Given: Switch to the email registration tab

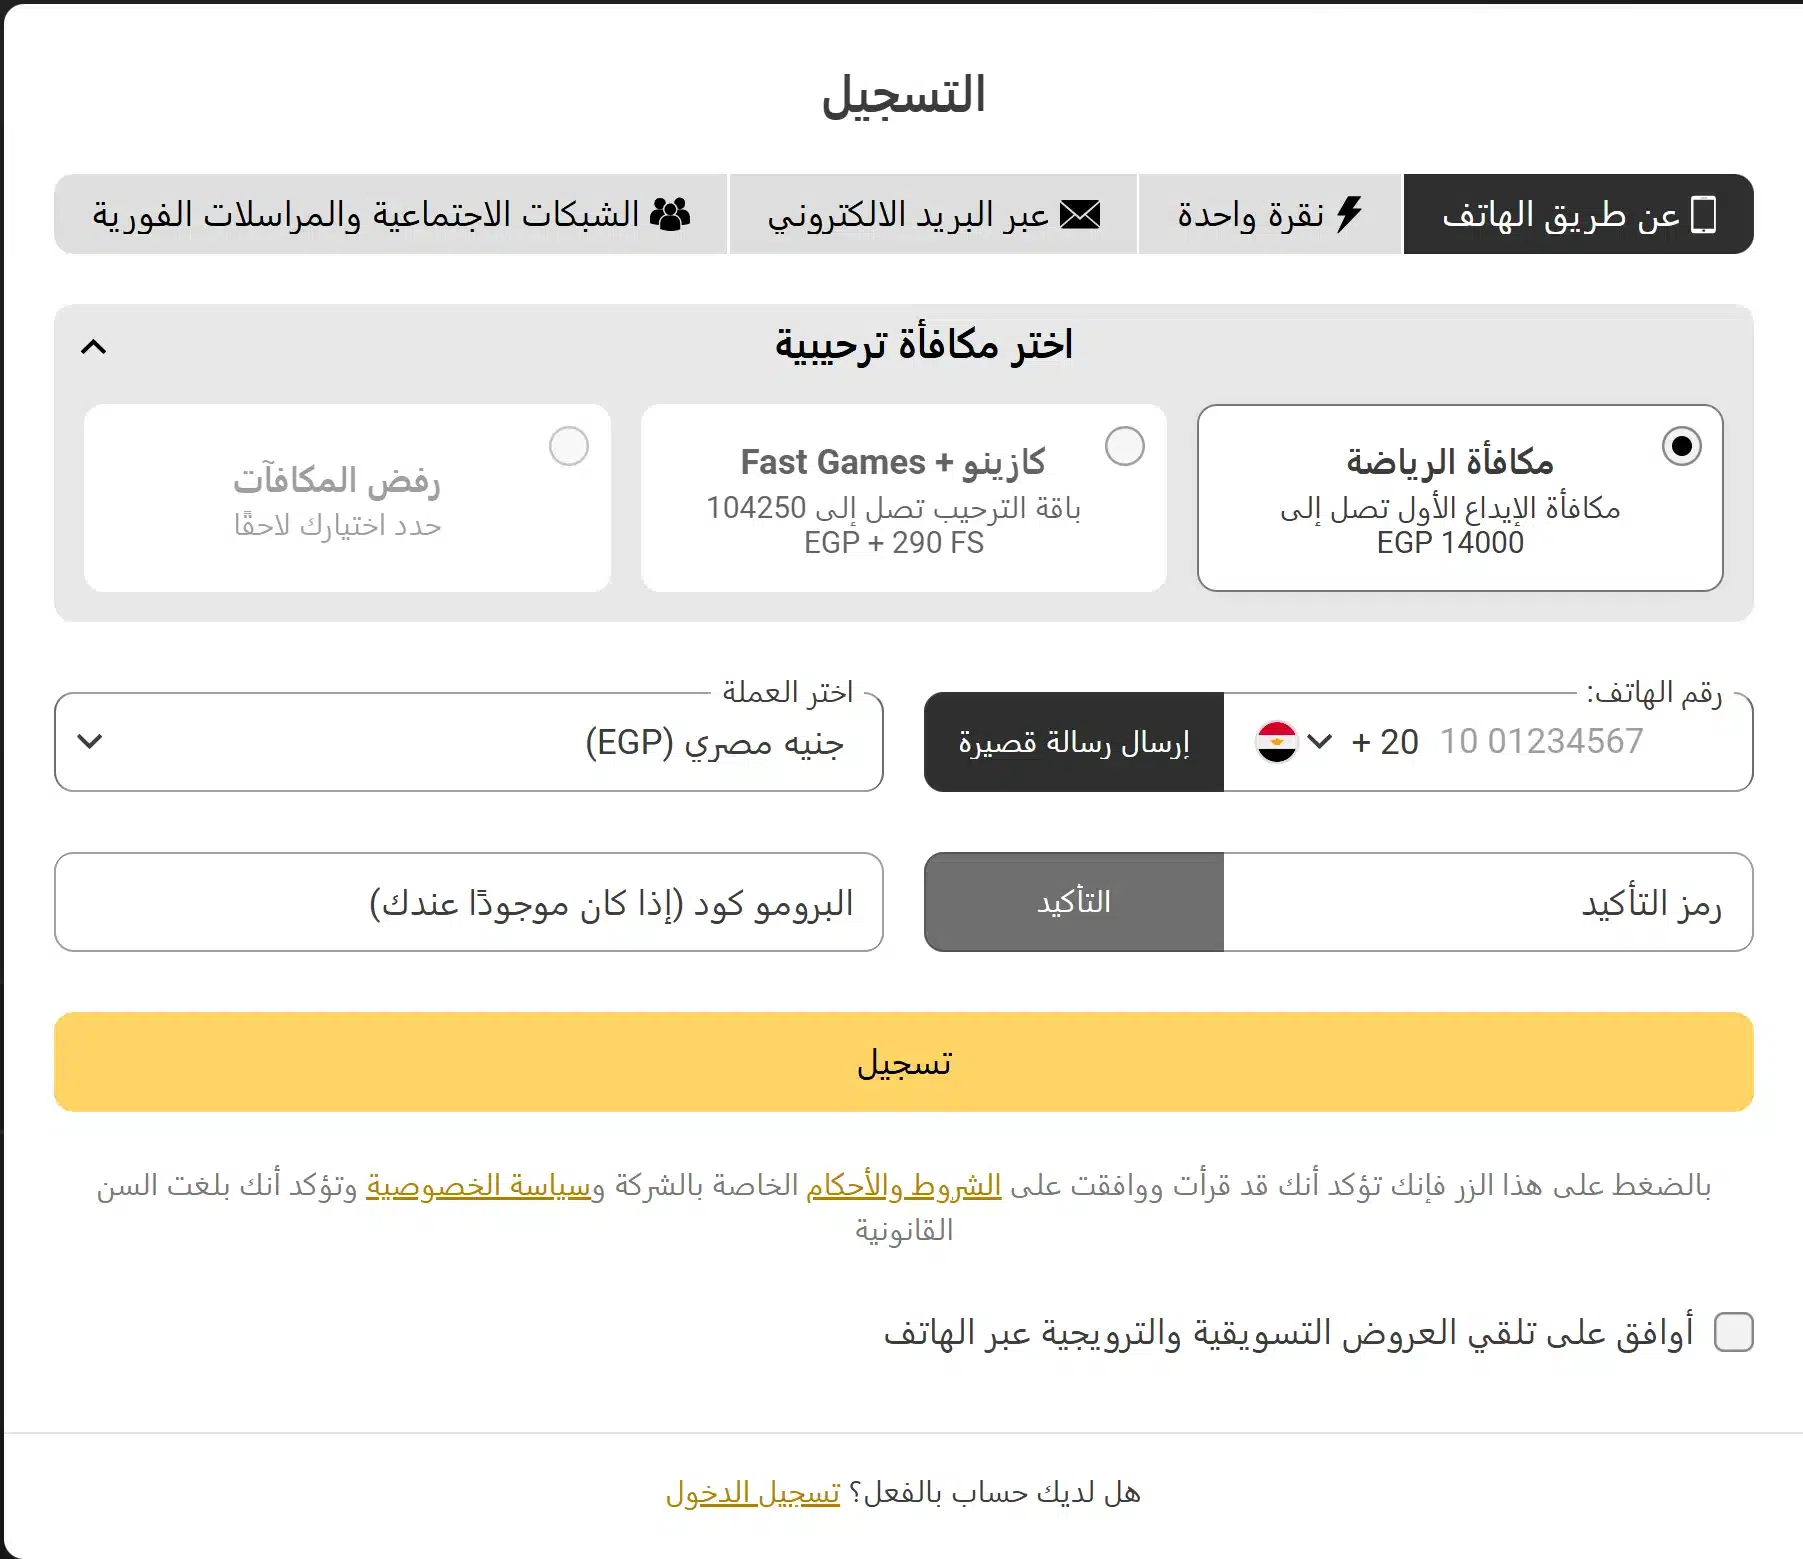Looking at the screenshot, I should (x=933, y=214).
